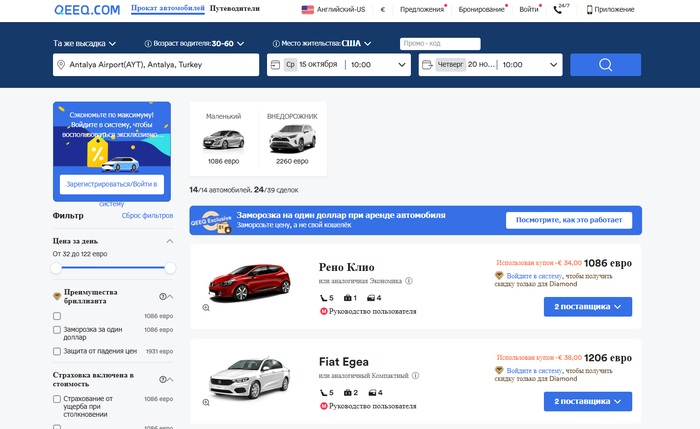The image size is (700, 429).
Task: Click right handle of price slider
Action: tap(170, 268)
